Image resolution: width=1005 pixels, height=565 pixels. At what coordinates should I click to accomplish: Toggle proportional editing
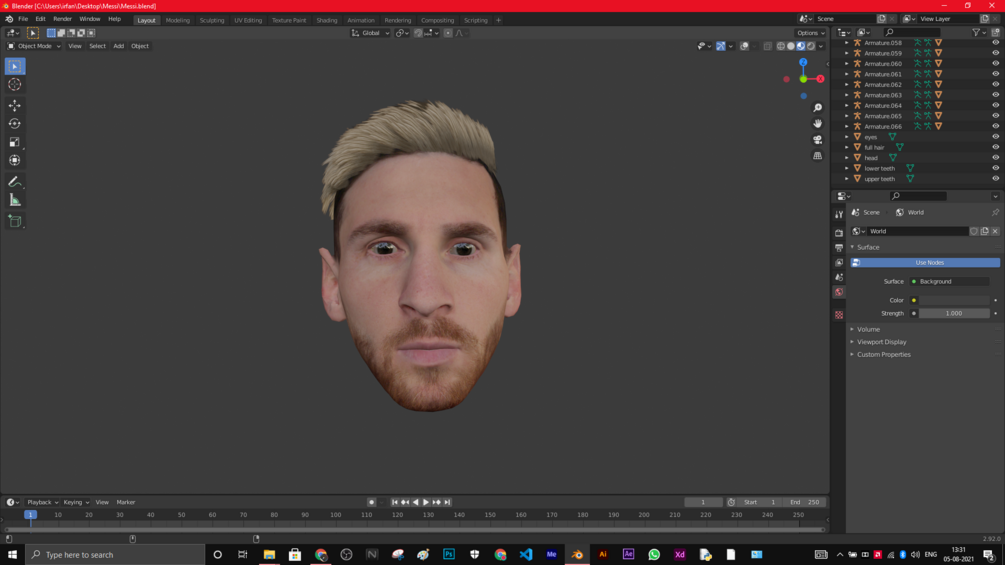[448, 33]
